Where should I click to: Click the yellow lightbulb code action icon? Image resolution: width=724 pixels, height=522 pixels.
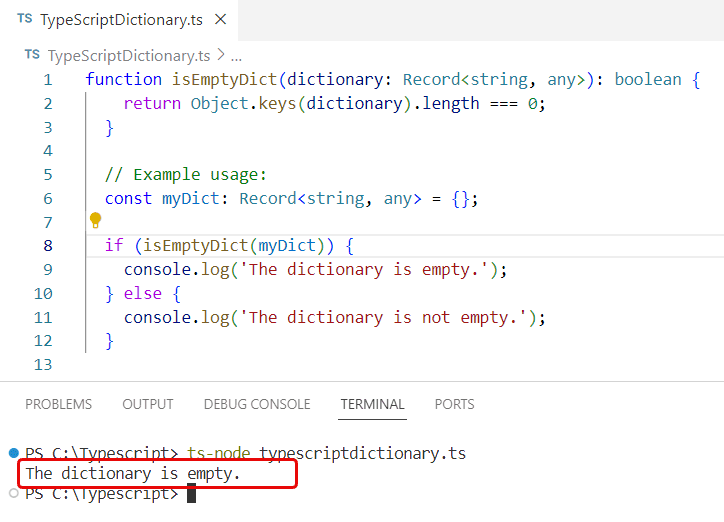(x=96, y=220)
